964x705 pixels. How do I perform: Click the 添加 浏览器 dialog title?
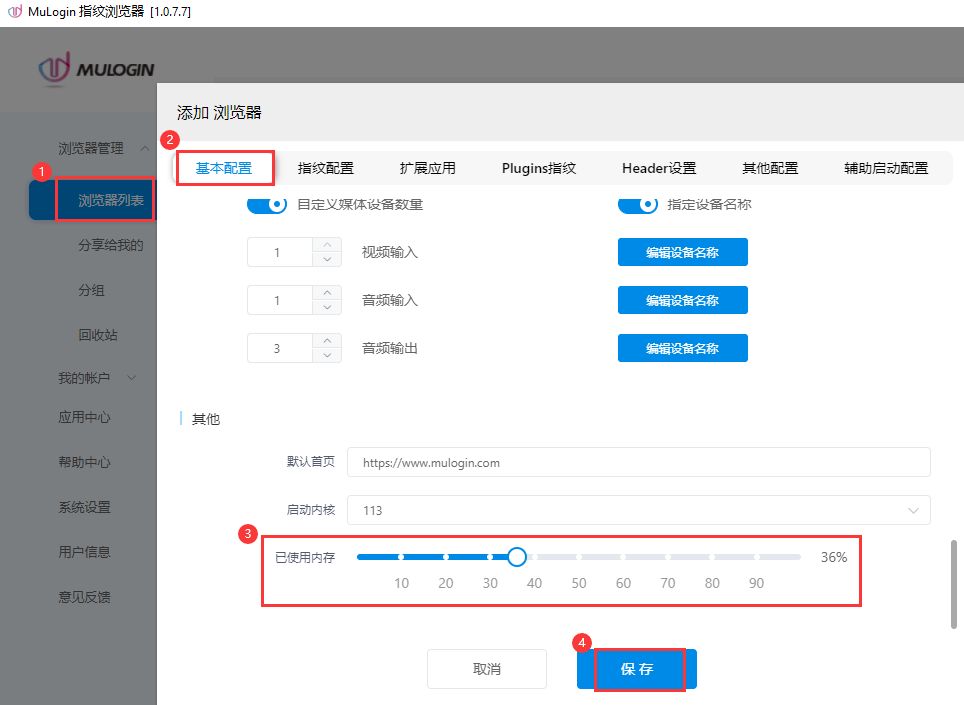point(219,112)
